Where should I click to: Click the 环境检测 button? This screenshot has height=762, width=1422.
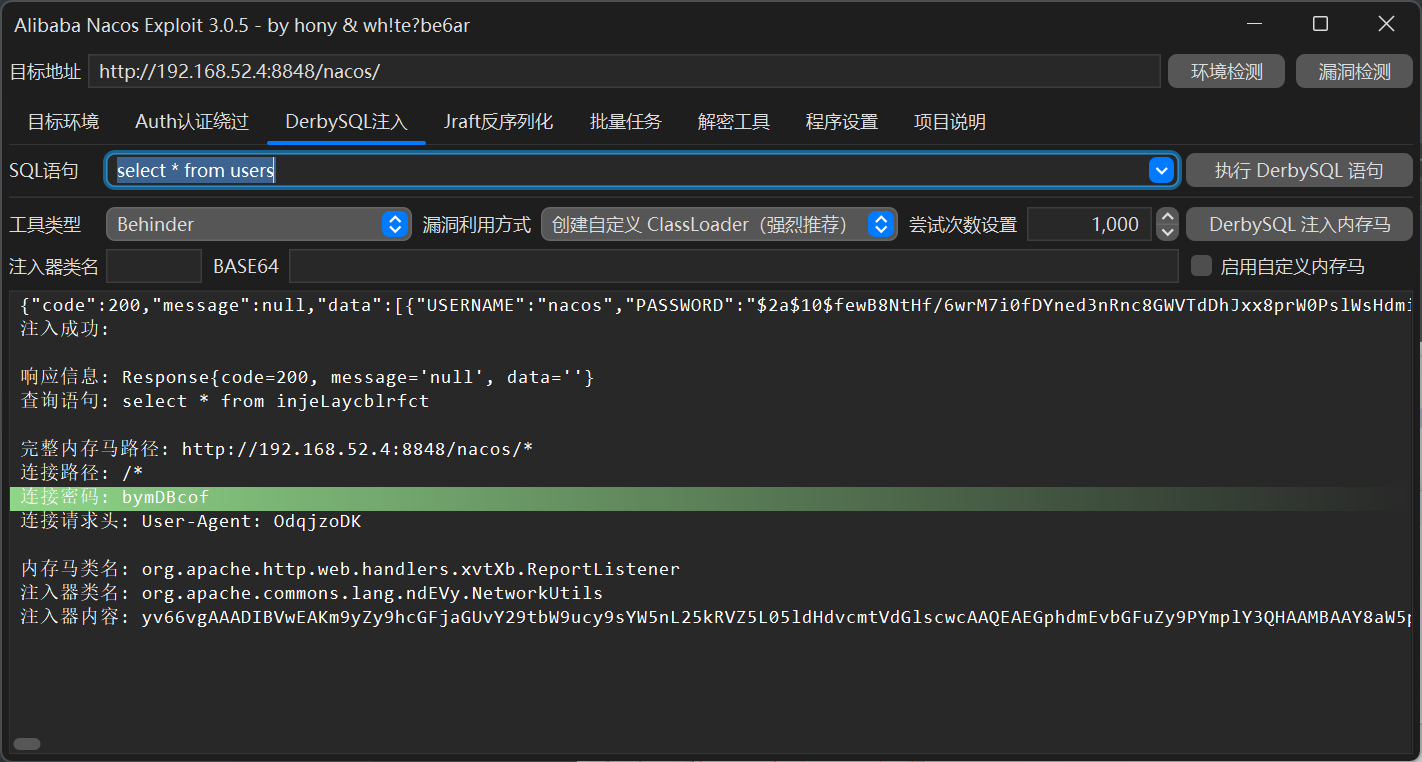tap(1226, 72)
